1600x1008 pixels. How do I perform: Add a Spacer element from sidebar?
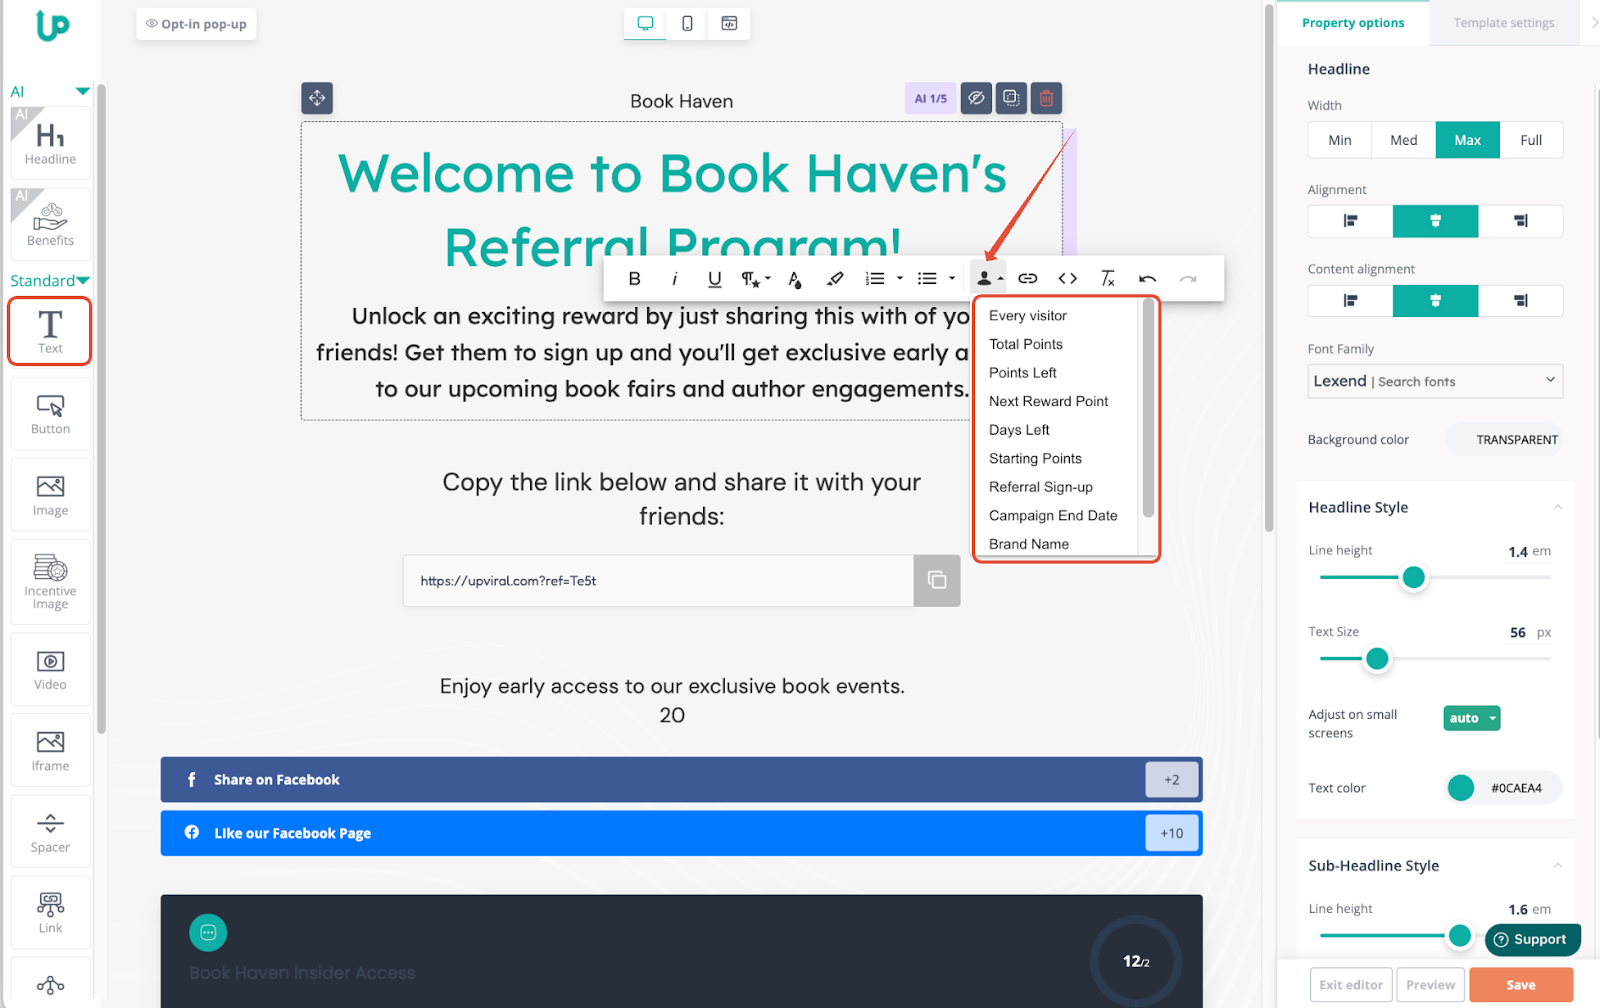point(50,832)
